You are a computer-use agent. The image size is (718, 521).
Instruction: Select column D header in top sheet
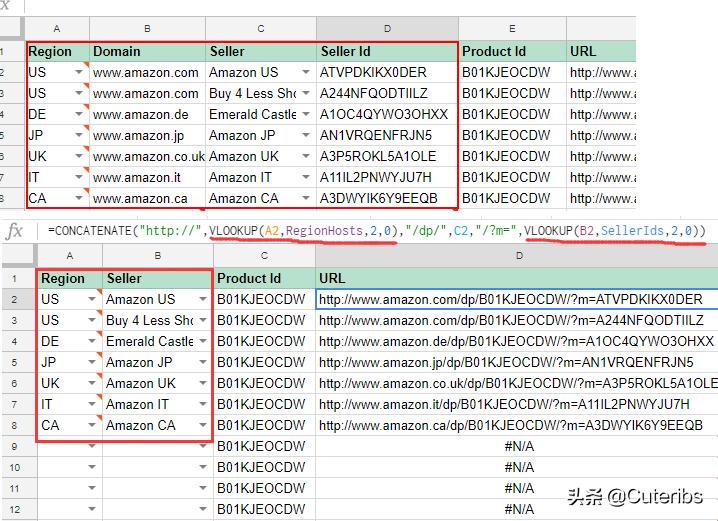tap(387, 28)
